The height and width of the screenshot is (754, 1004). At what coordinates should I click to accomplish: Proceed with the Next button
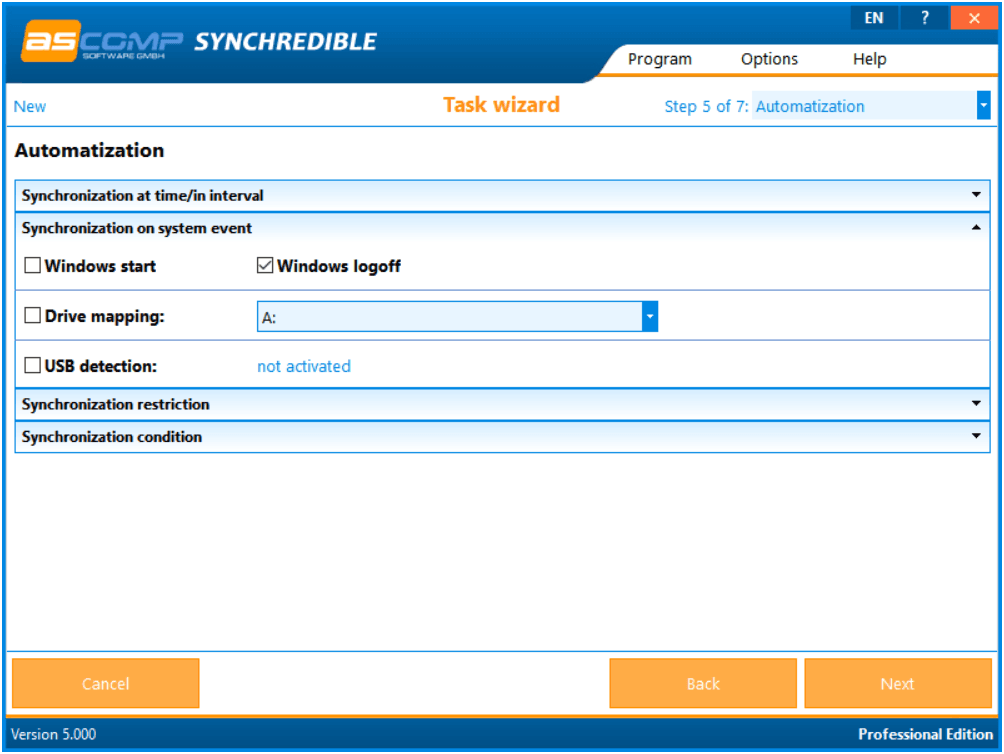[x=898, y=684]
